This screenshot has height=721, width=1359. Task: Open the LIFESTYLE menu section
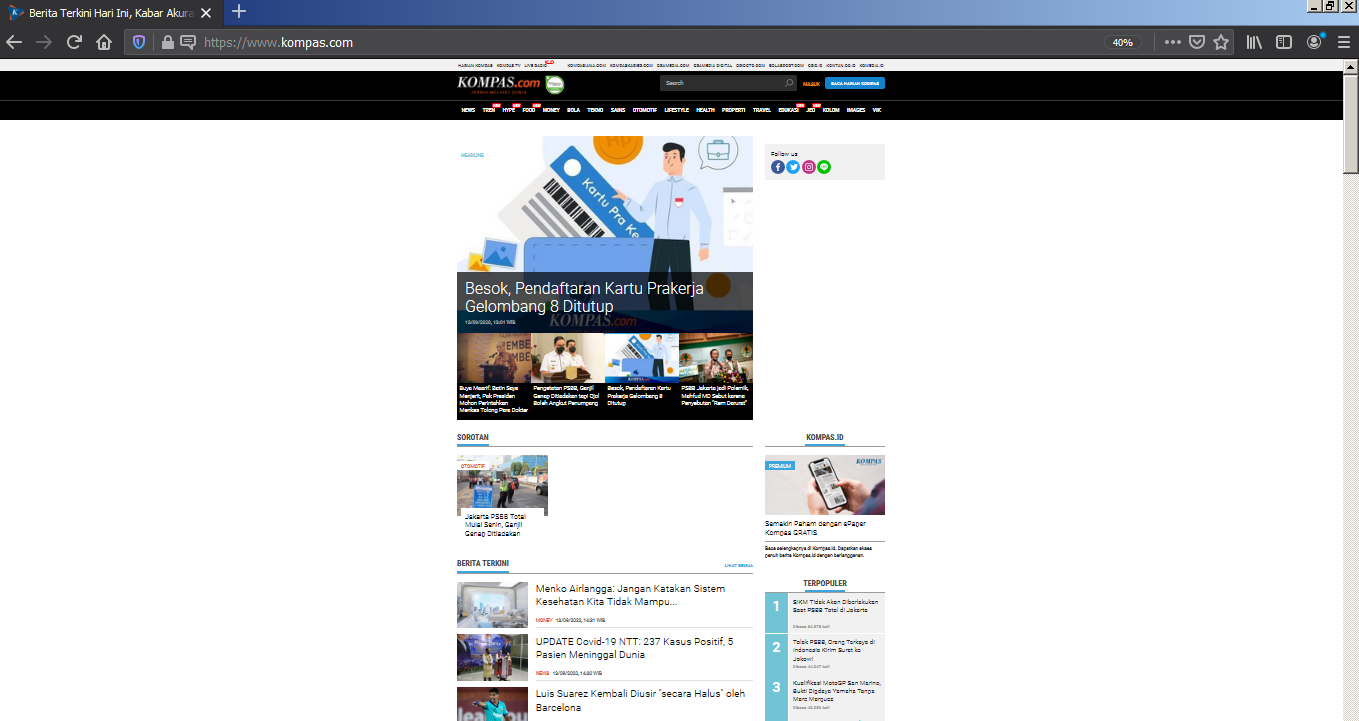(x=677, y=110)
